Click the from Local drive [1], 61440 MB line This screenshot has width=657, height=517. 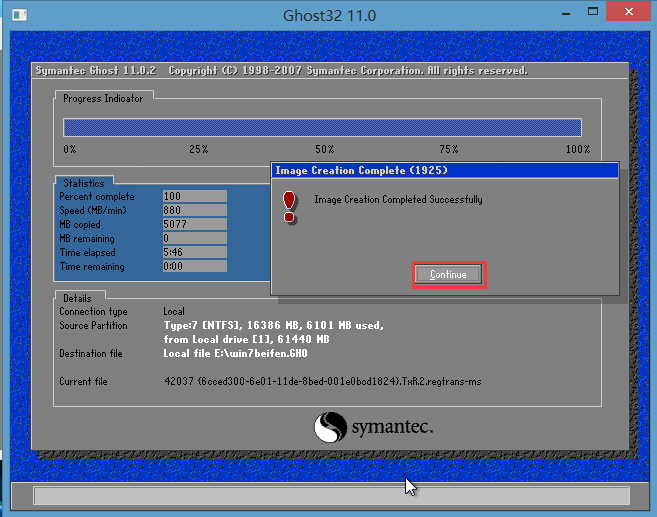[246, 339]
